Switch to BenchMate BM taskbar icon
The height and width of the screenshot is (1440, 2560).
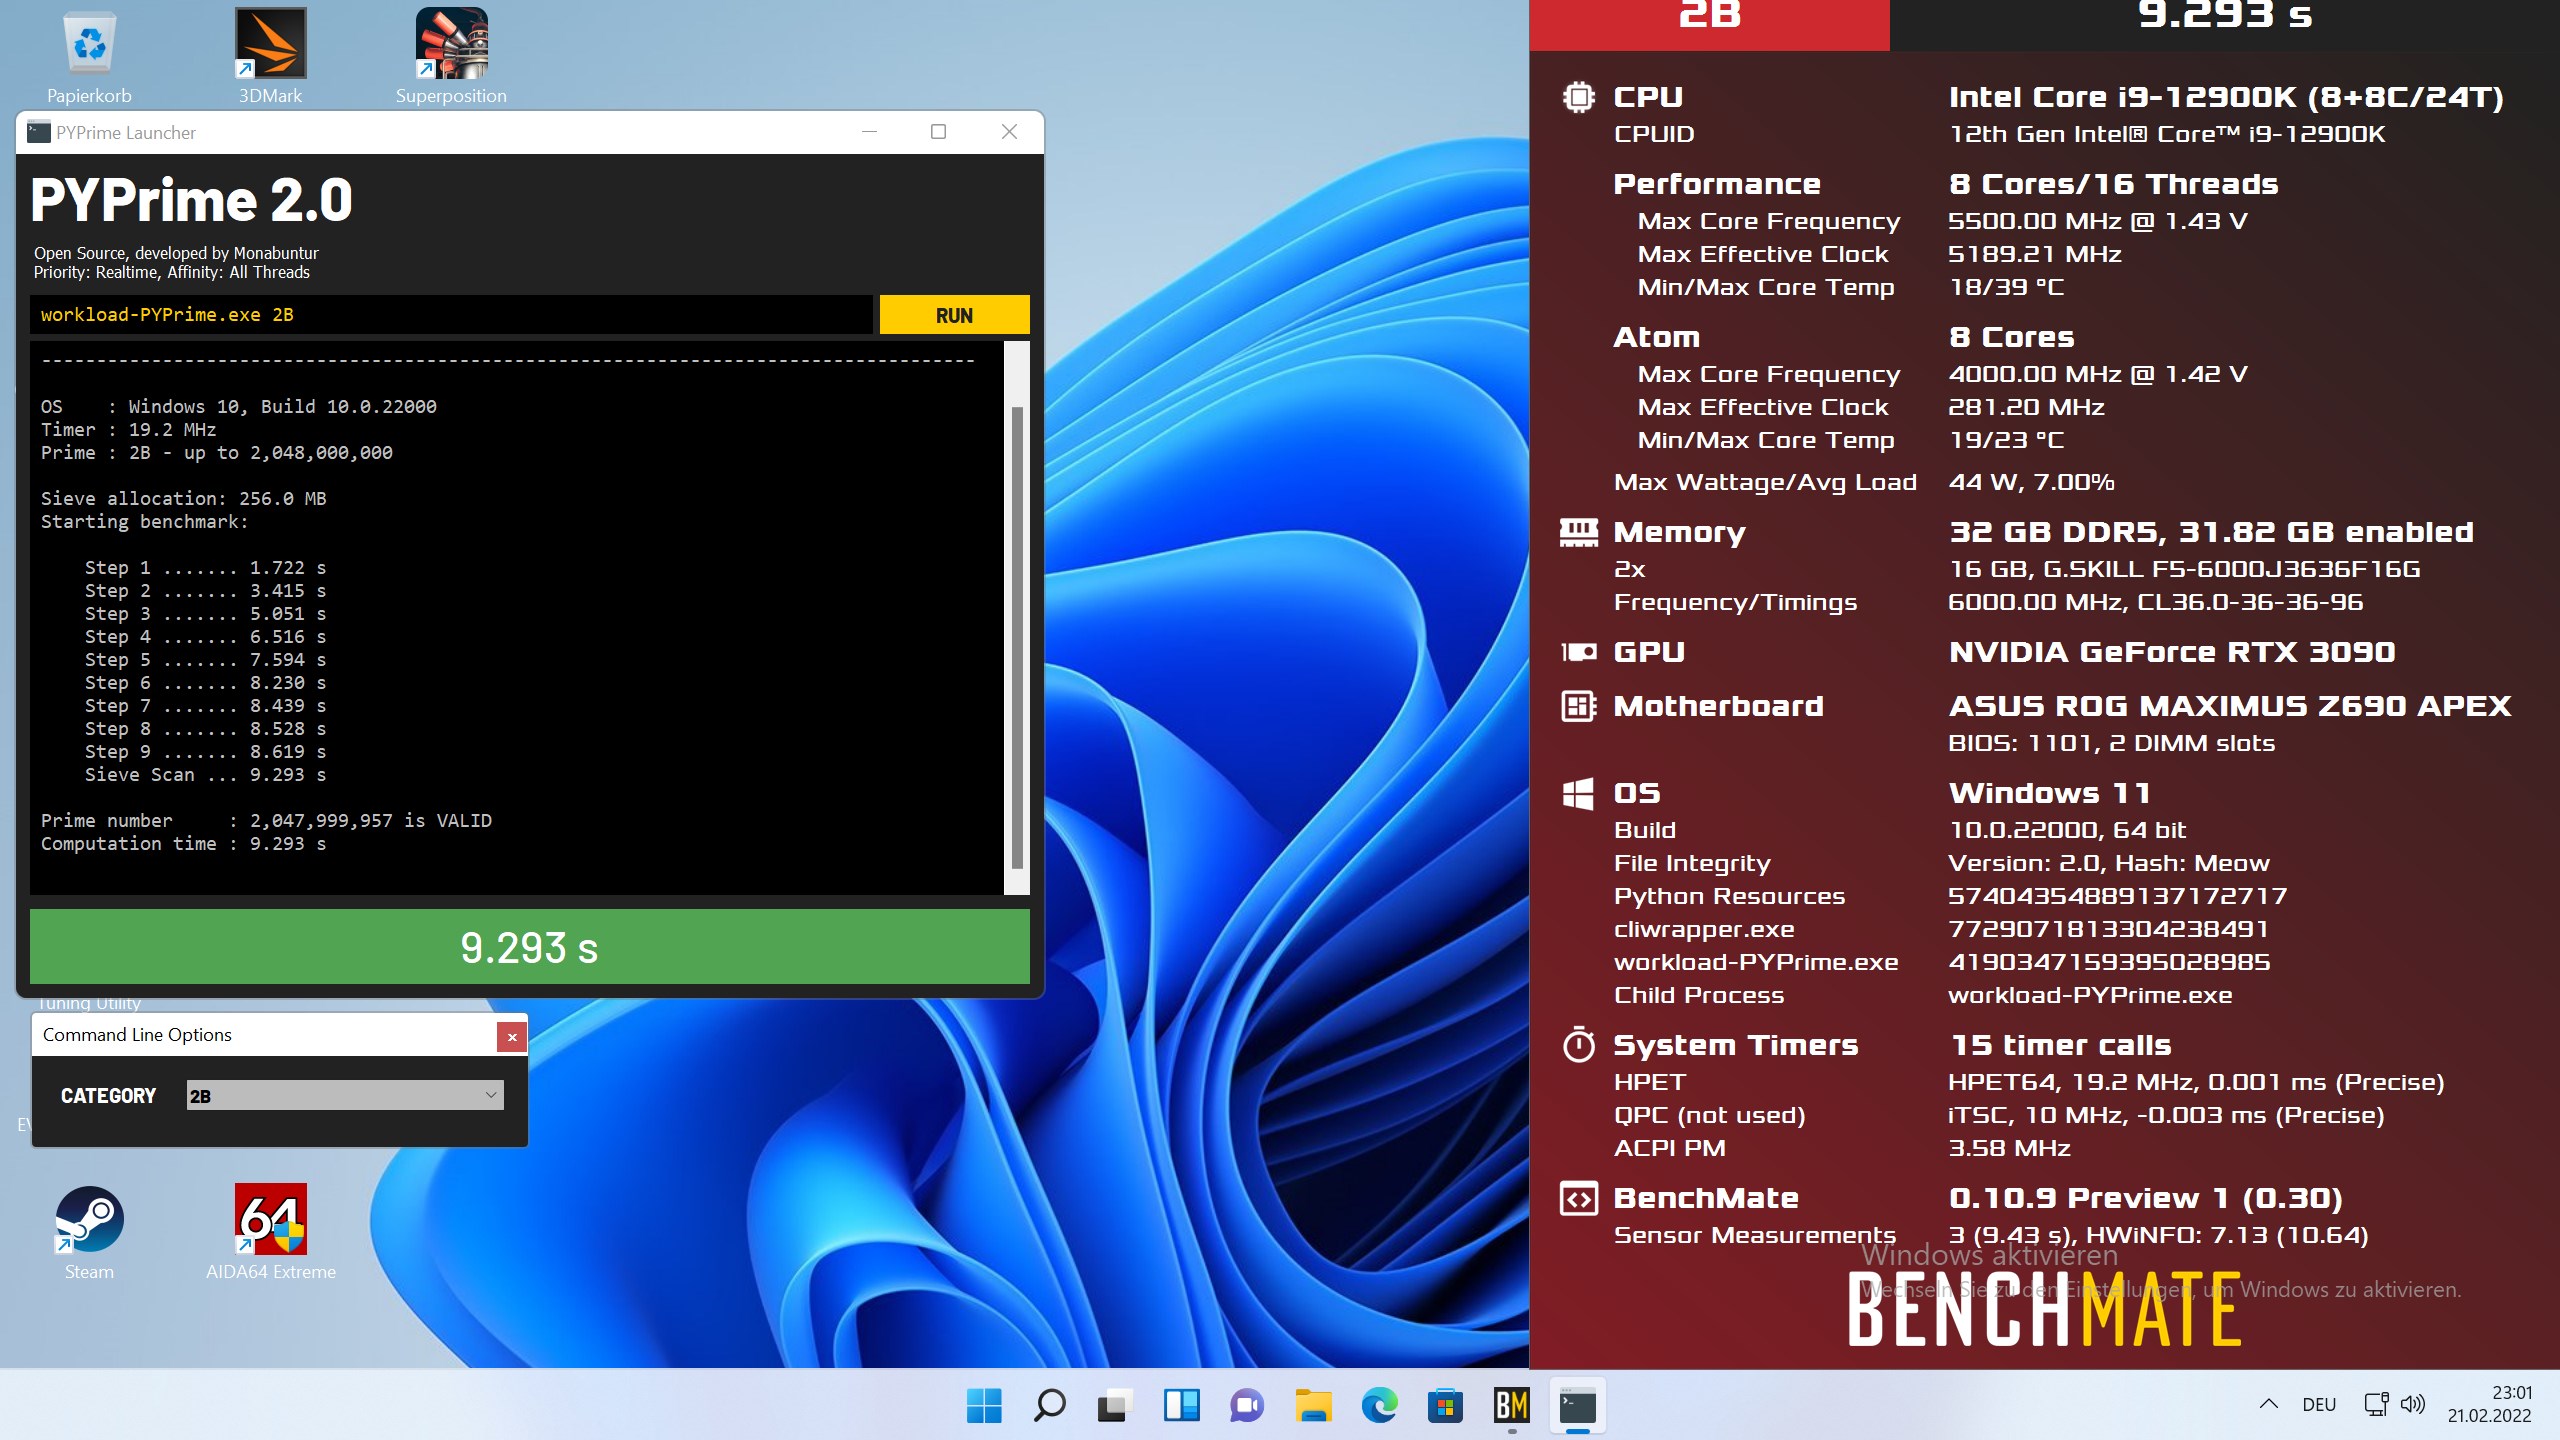click(x=1511, y=1405)
